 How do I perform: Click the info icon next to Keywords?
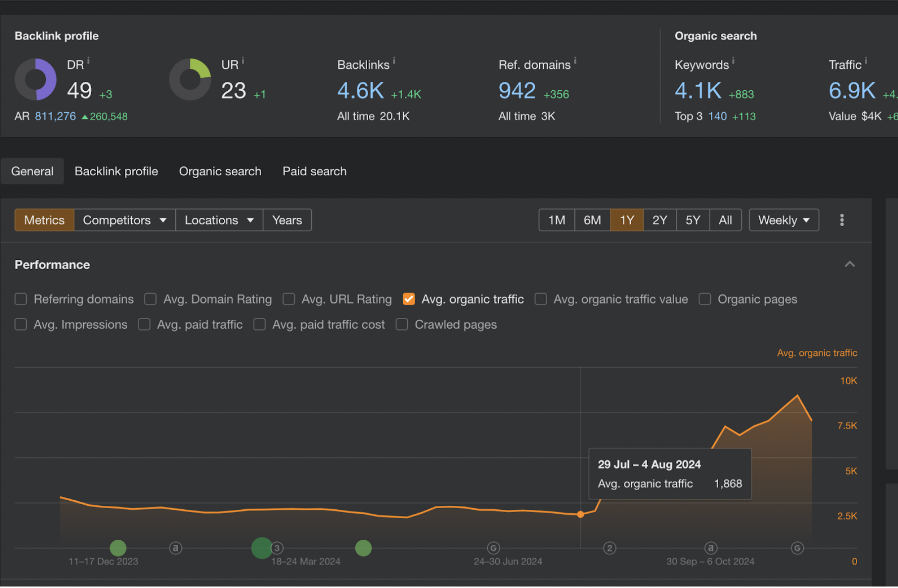[733, 62]
